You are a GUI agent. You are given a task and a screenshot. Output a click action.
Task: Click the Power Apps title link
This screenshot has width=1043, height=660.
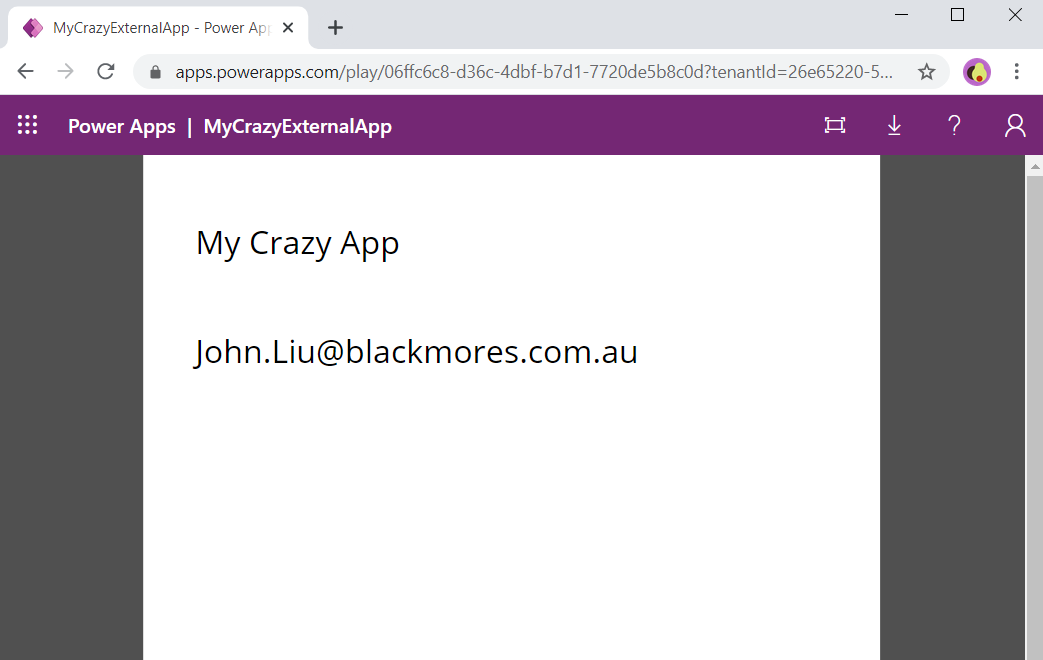121,126
